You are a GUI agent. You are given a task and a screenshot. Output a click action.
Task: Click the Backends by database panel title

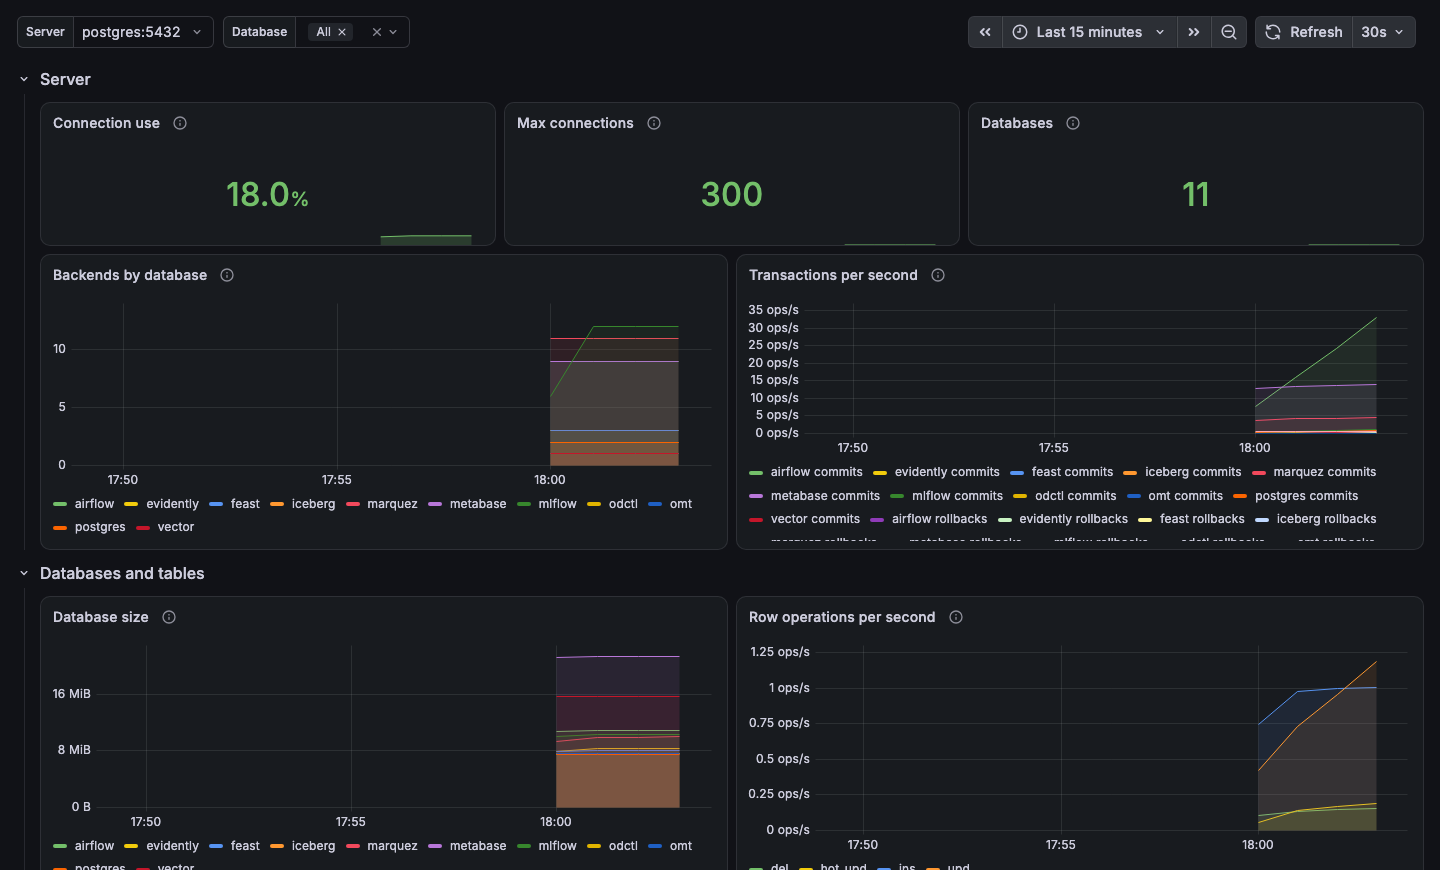[x=130, y=275]
